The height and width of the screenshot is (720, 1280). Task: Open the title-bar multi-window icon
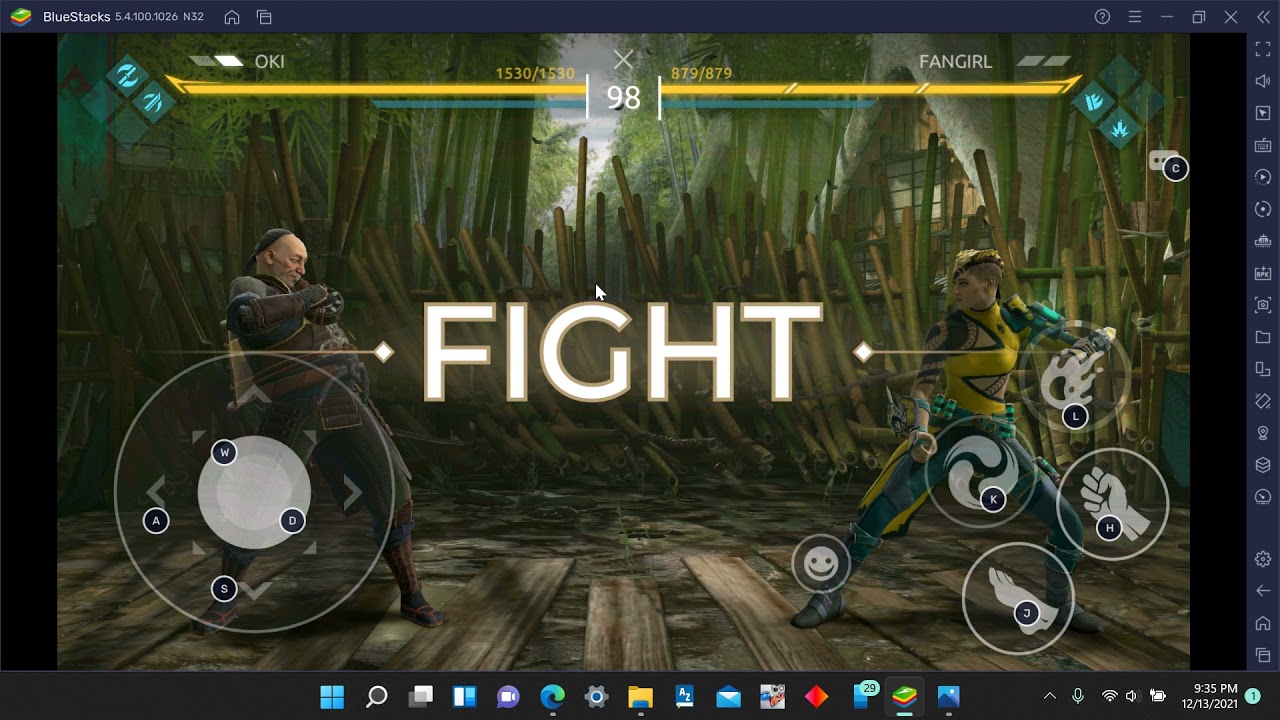pos(264,17)
